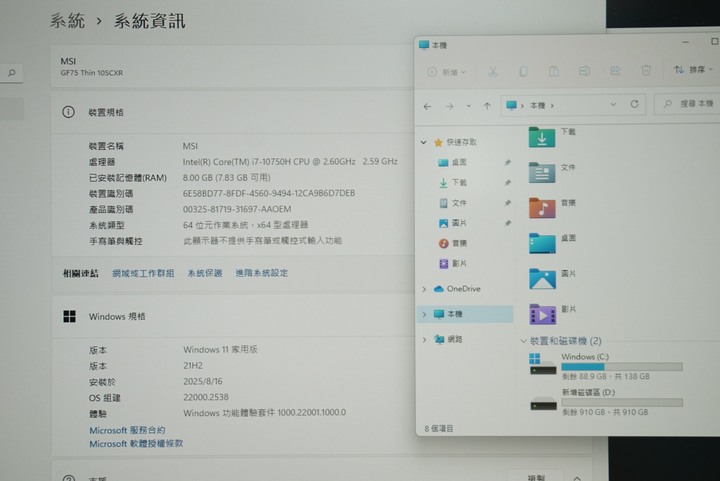Open the 音樂 folder icon in main pane
Screen dimensions: 720x481
pyautogui.click(x=542, y=208)
